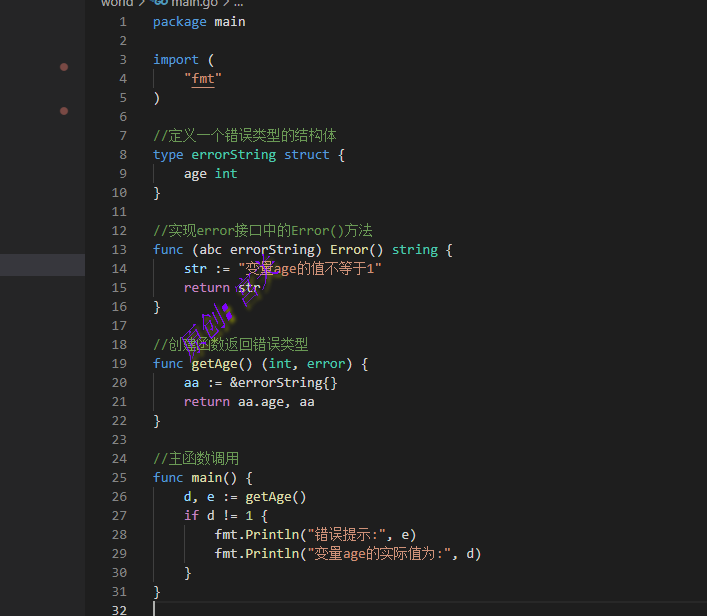Click the Go file icon in the breadcrumb
The image size is (707, 616).
coord(158,3)
